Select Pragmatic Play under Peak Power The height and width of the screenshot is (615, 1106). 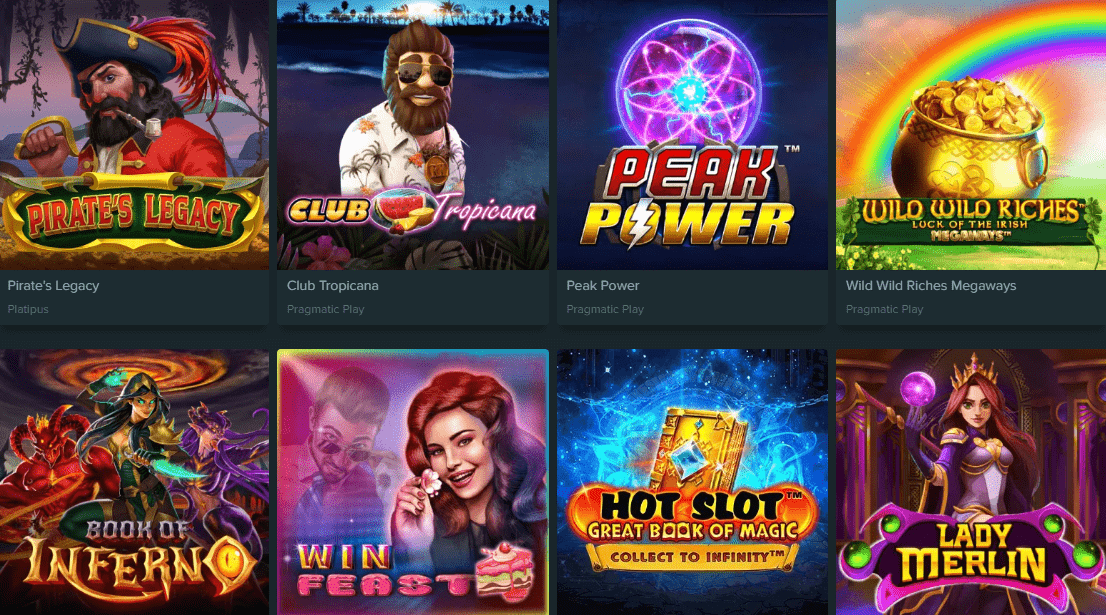pyautogui.click(x=604, y=309)
